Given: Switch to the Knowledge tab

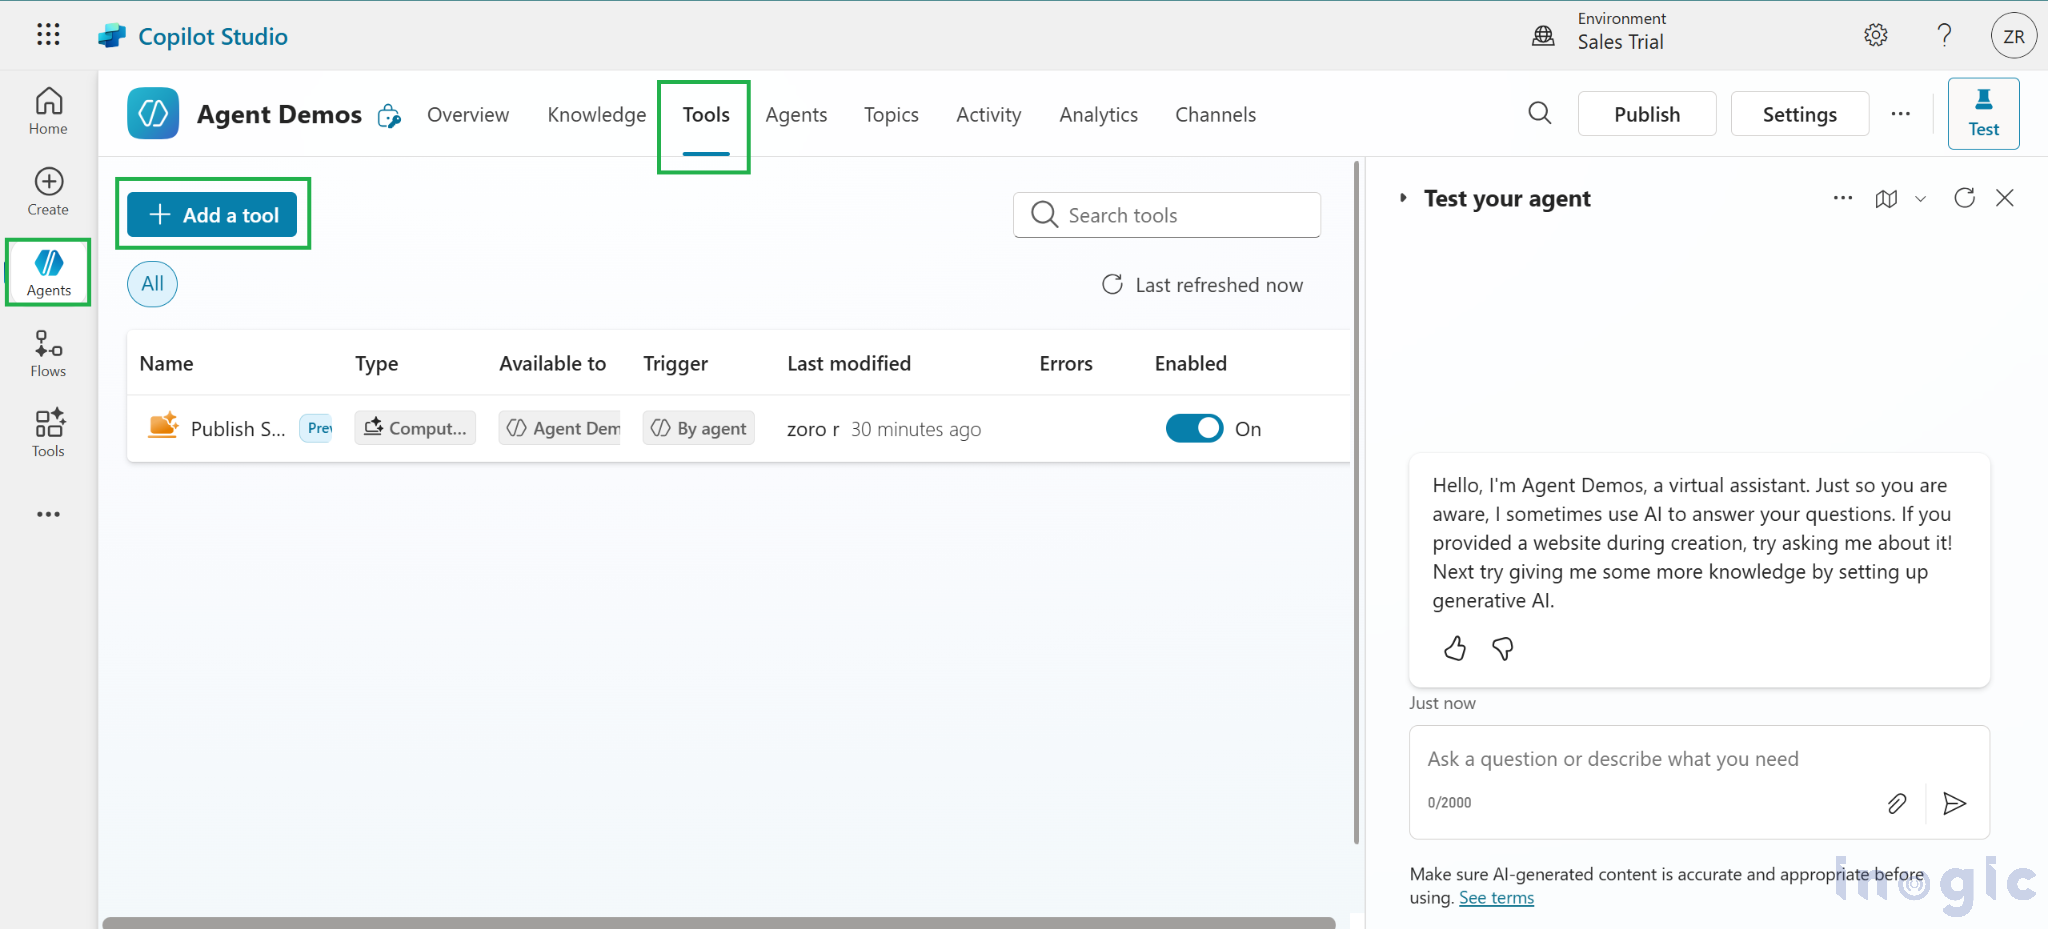Looking at the screenshot, I should pos(597,114).
